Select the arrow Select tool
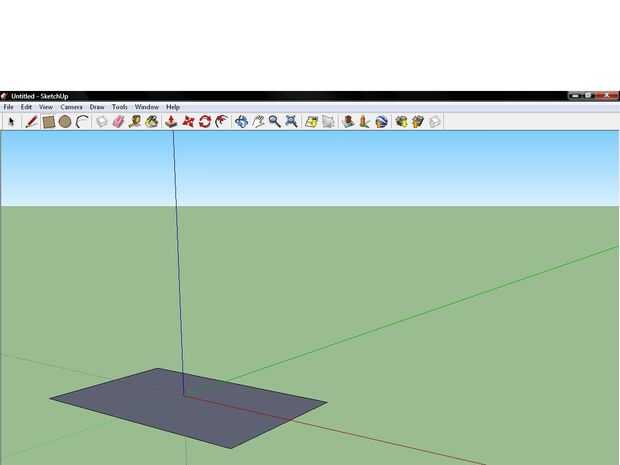This screenshot has width=620, height=465. click(11, 121)
